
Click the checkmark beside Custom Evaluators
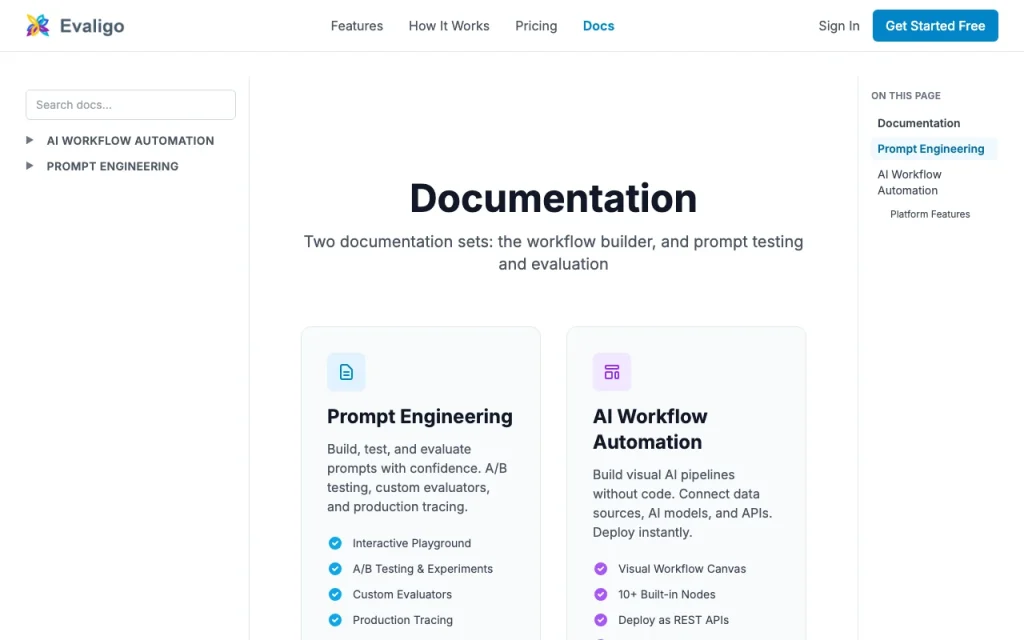335,594
